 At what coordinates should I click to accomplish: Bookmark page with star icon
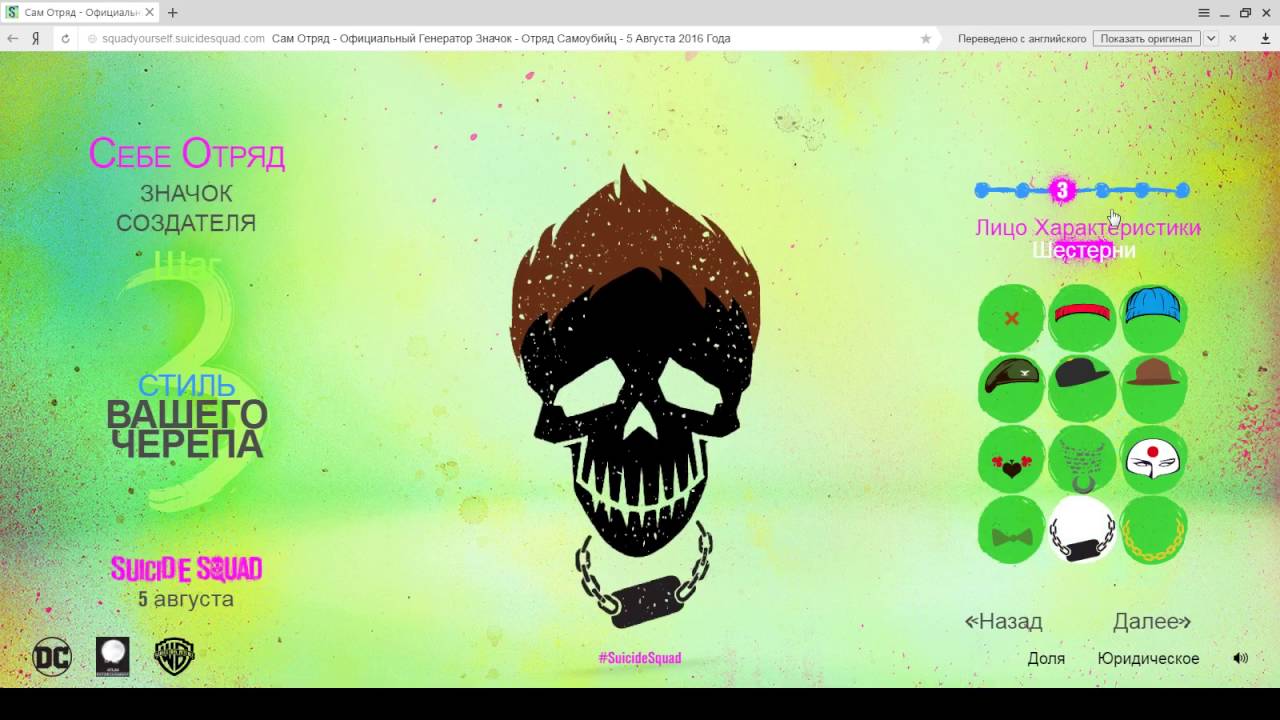click(926, 38)
